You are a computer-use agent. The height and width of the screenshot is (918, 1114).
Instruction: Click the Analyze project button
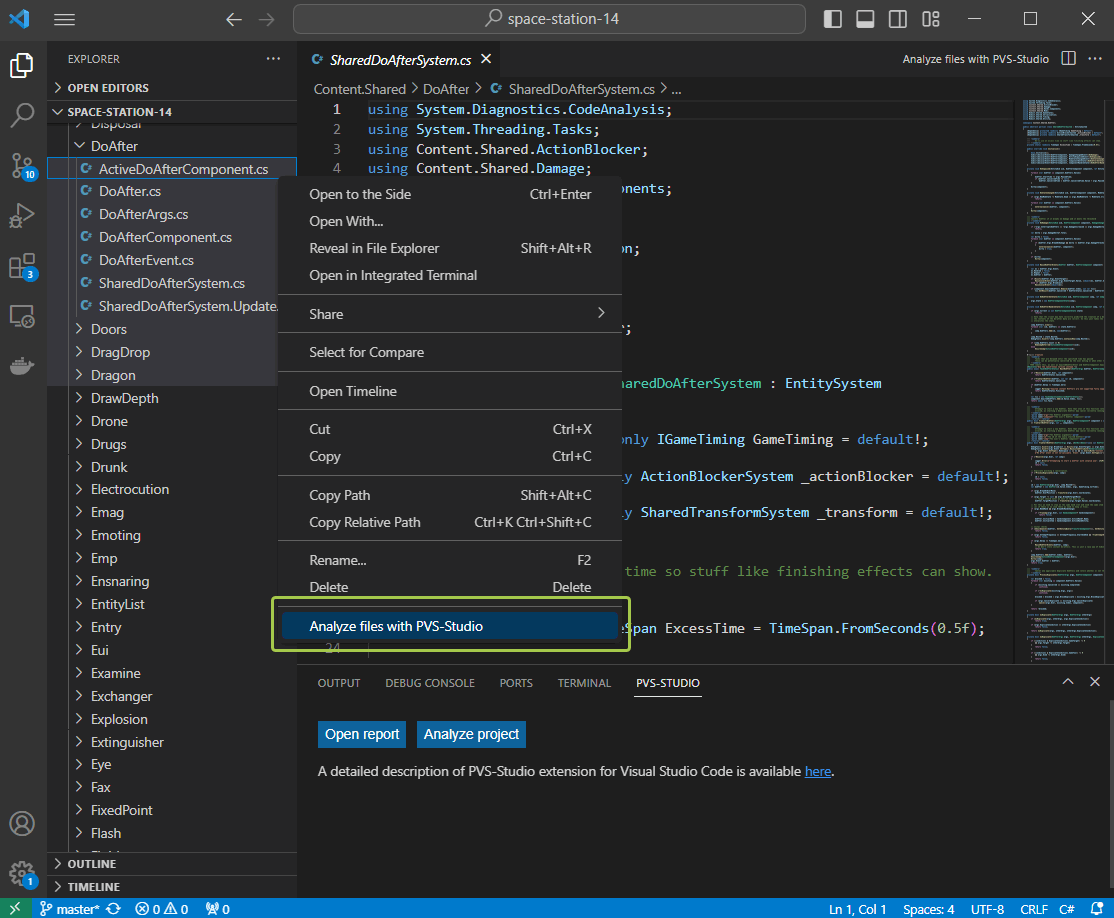click(471, 734)
